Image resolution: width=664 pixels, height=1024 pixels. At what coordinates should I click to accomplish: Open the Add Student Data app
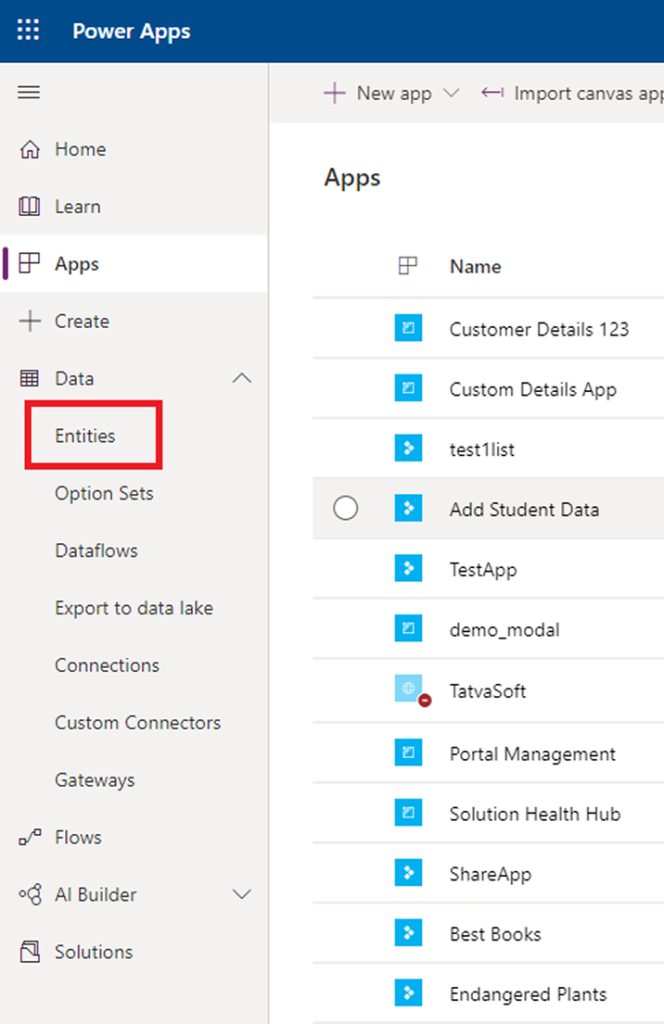524,509
